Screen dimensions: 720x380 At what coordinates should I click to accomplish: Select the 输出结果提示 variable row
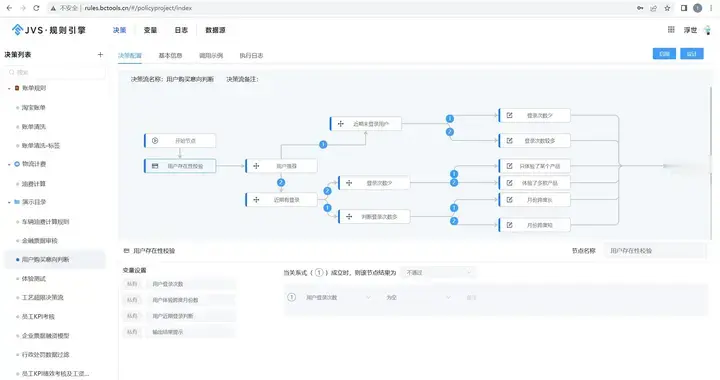click(179, 332)
